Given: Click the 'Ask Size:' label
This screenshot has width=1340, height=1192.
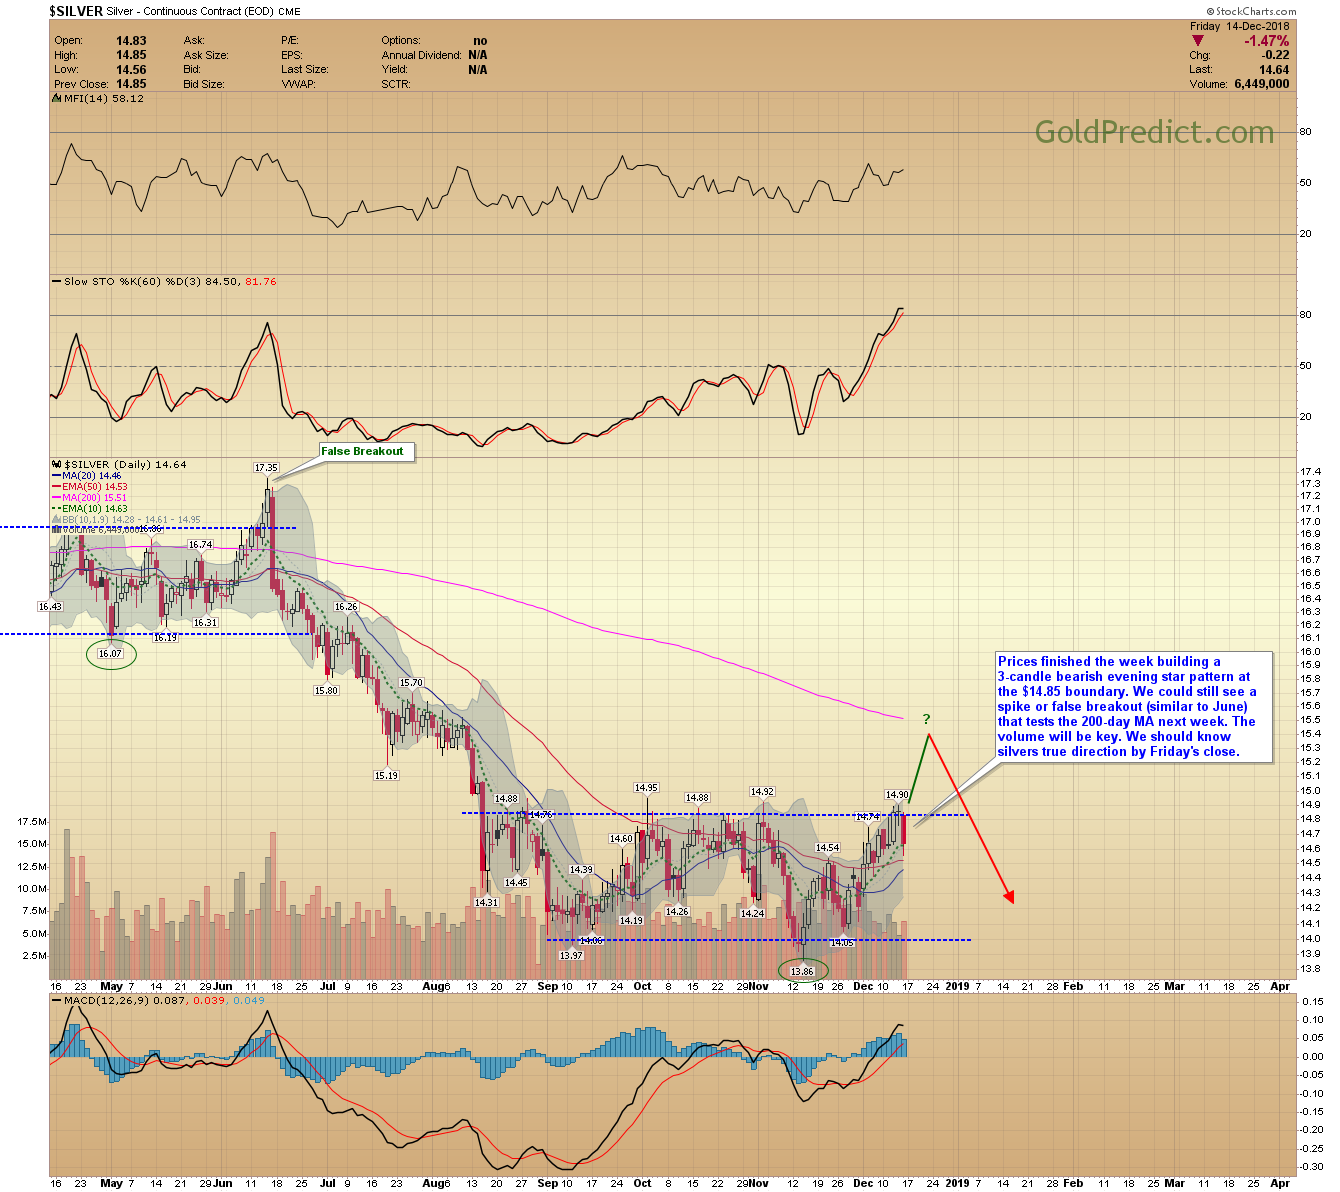Looking at the screenshot, I should pyautogui.click(x=206, y=56).
